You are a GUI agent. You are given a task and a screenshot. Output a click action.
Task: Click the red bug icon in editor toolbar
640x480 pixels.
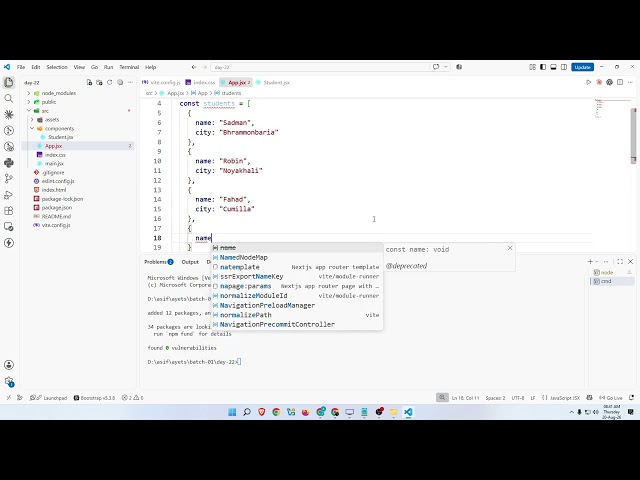599,82
